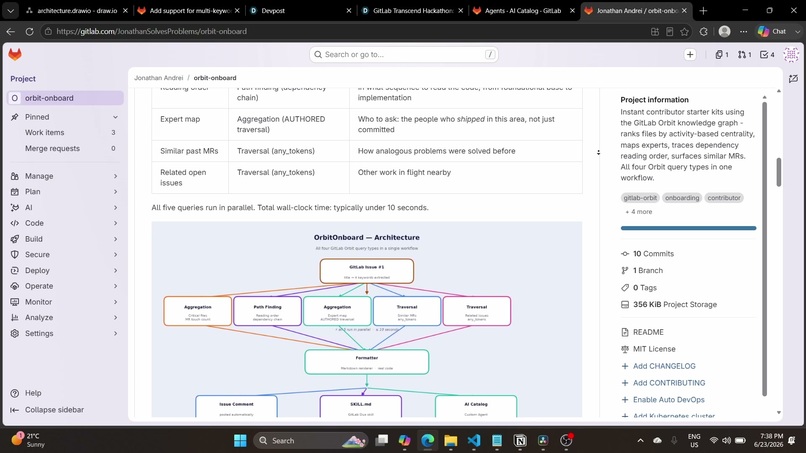Click the Plan calendar icon
This screenshot has width=806, height=453.
[15, 191]
